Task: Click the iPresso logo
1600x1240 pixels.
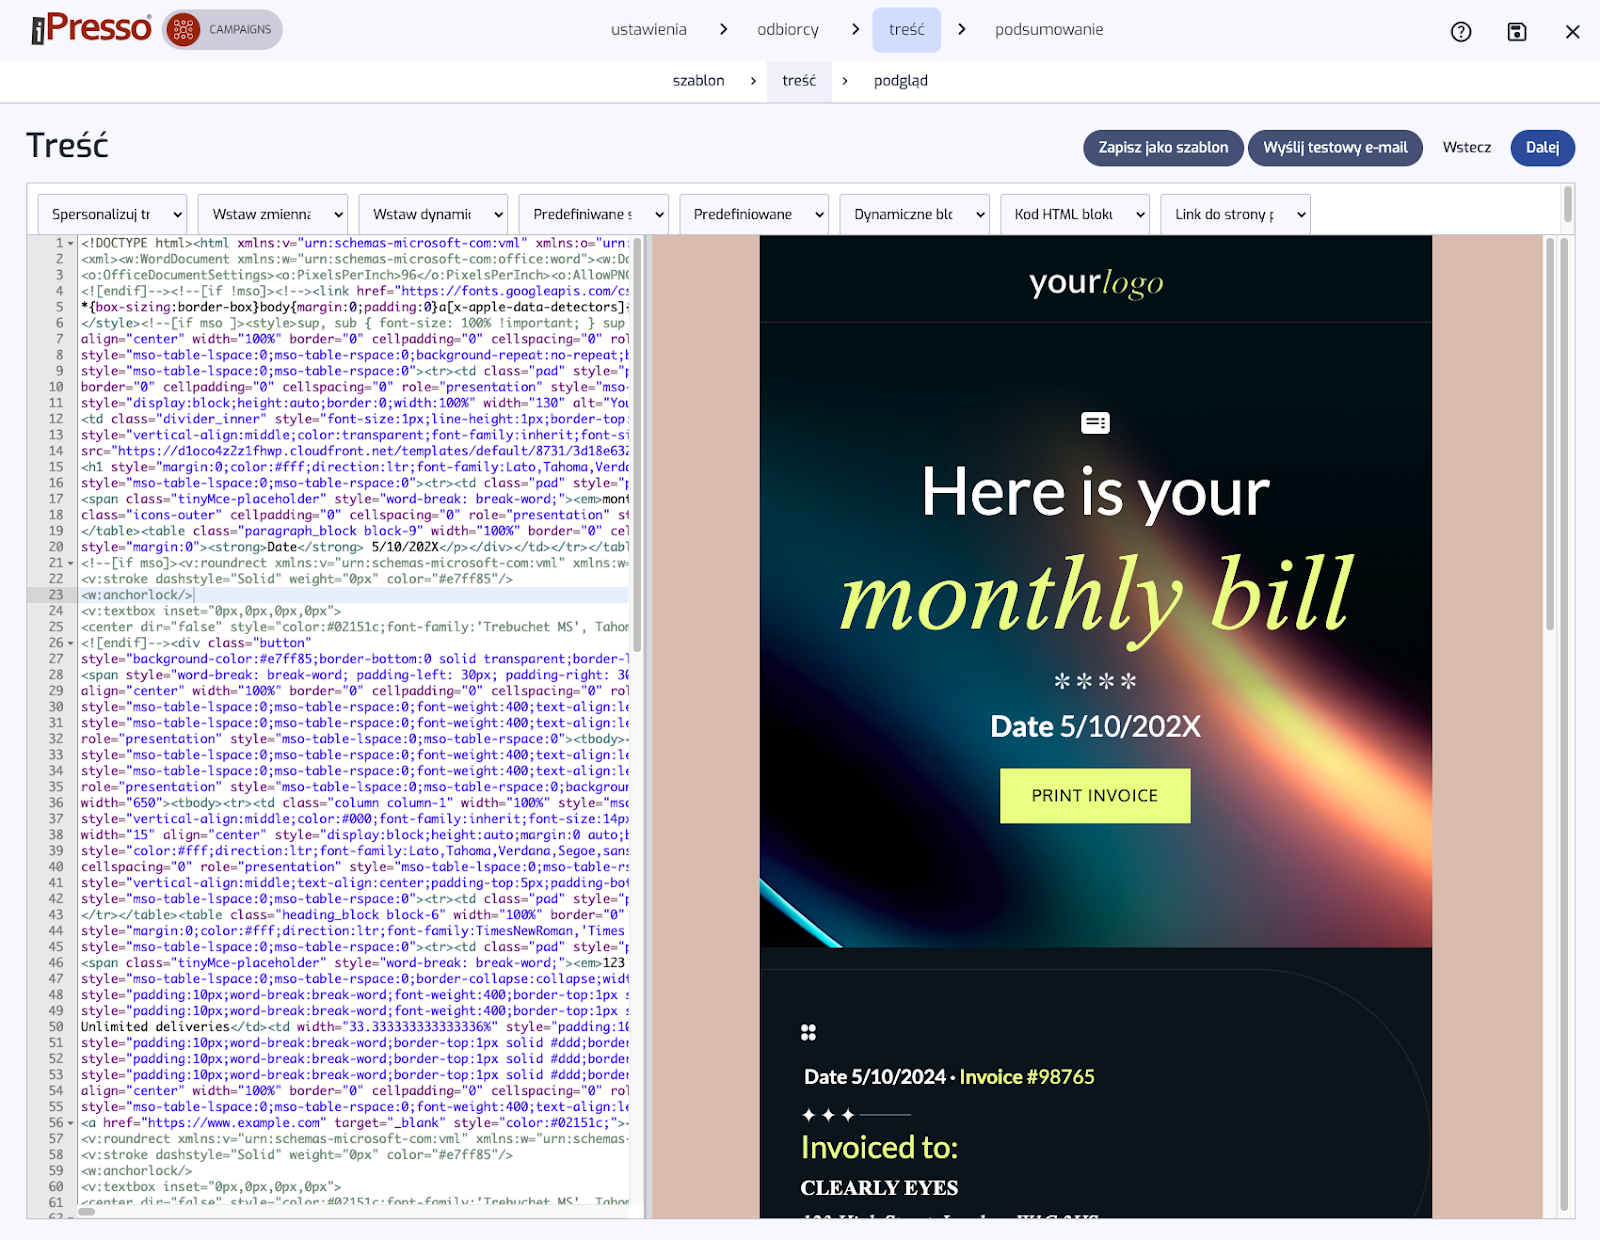Action: point(92,29)
